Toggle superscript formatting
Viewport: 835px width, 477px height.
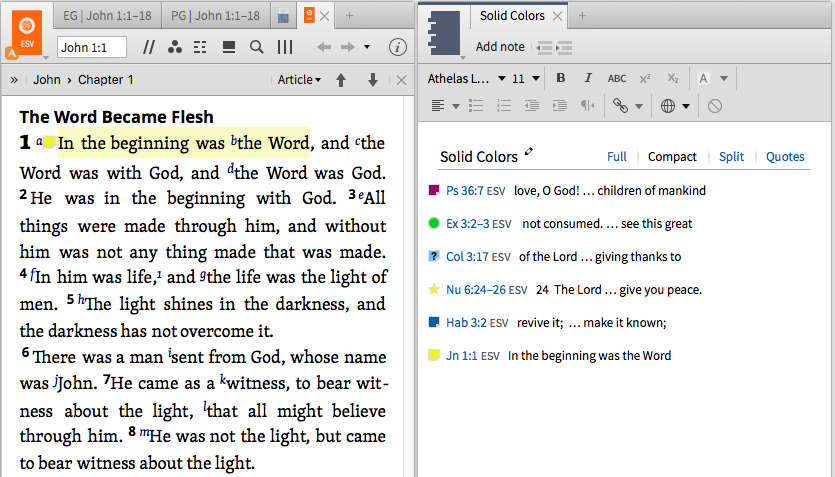pyautogui.click(x=645, y=79)
